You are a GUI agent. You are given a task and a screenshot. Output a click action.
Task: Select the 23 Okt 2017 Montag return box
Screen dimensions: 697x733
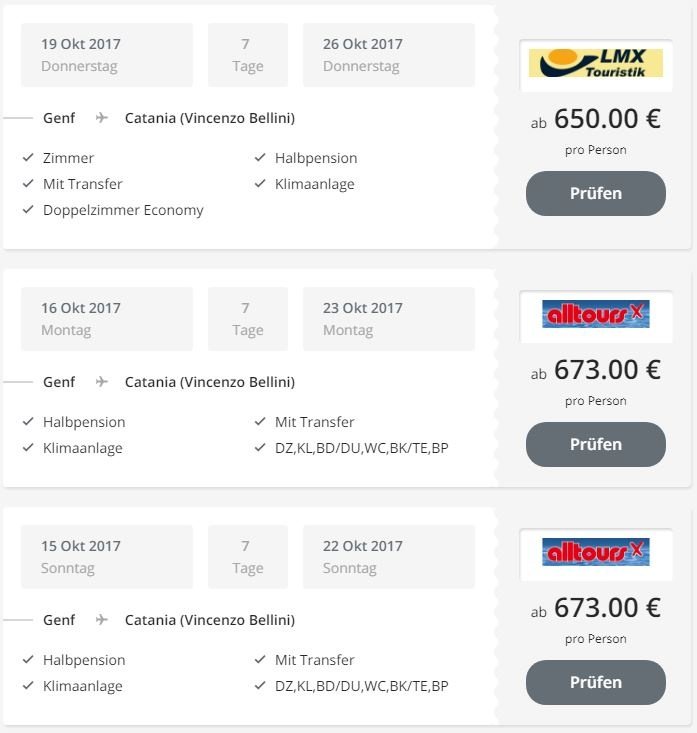click(388, 319)
